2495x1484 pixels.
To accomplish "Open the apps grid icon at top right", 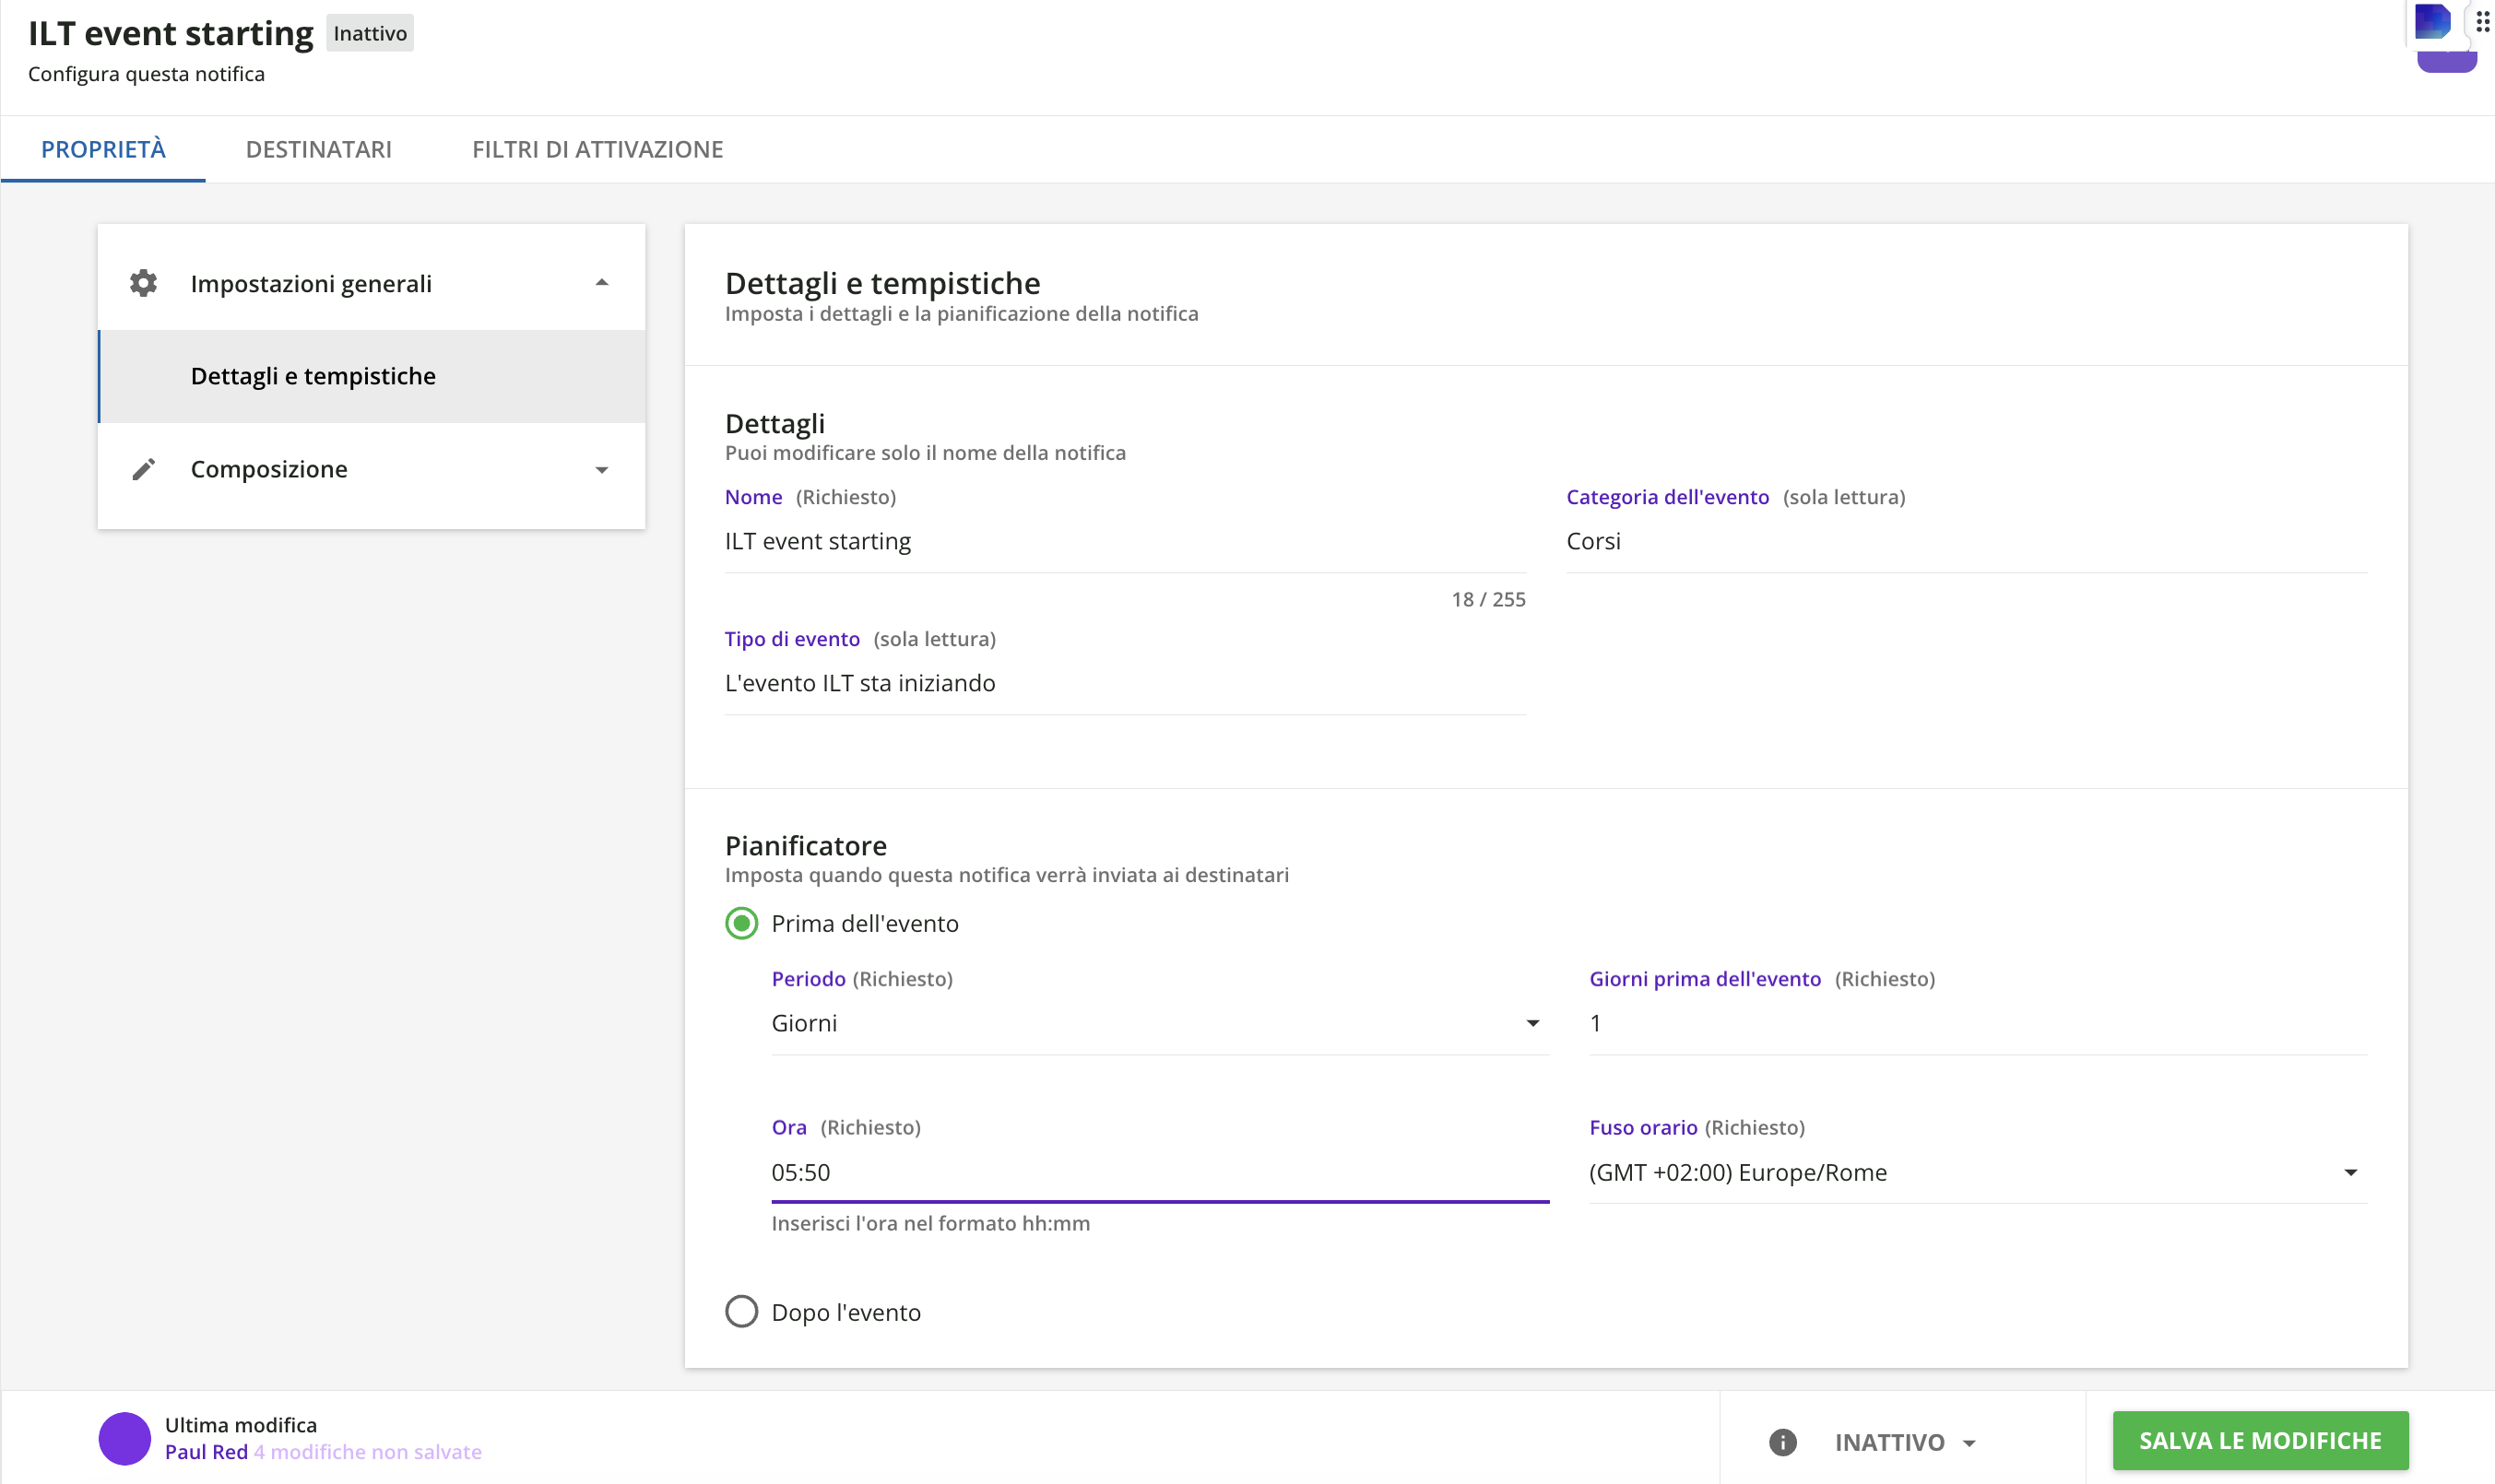I will (x=2482, y=21).
